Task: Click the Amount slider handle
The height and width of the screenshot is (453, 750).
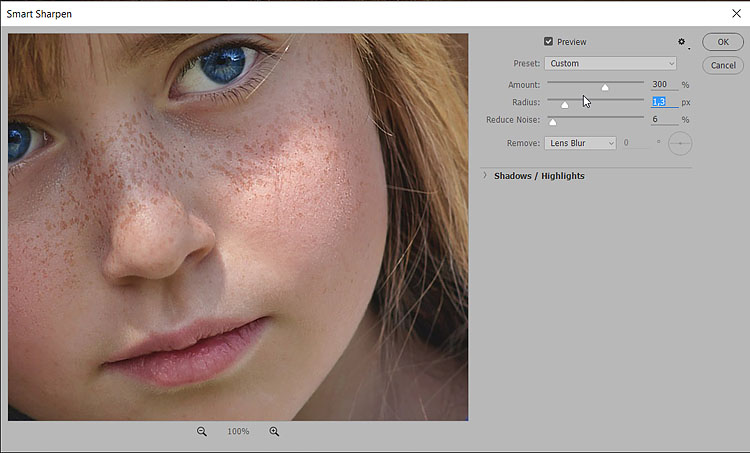Action: (605, 87)
